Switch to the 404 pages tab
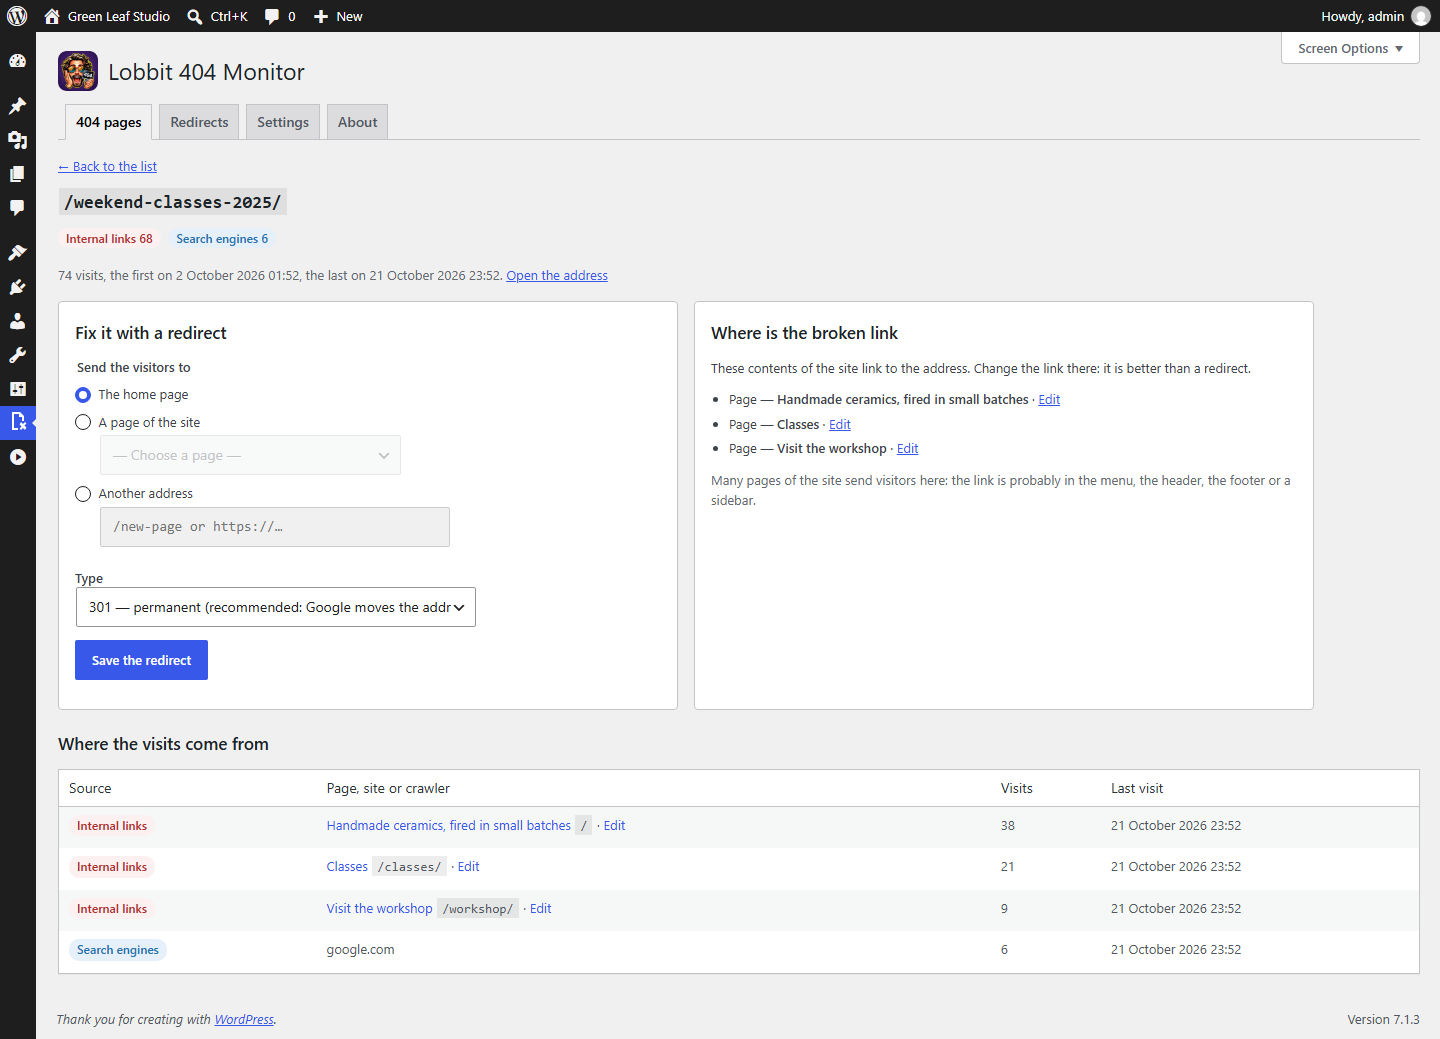1440x1039 pixels. pyautogui.click(x=109, y=122)
